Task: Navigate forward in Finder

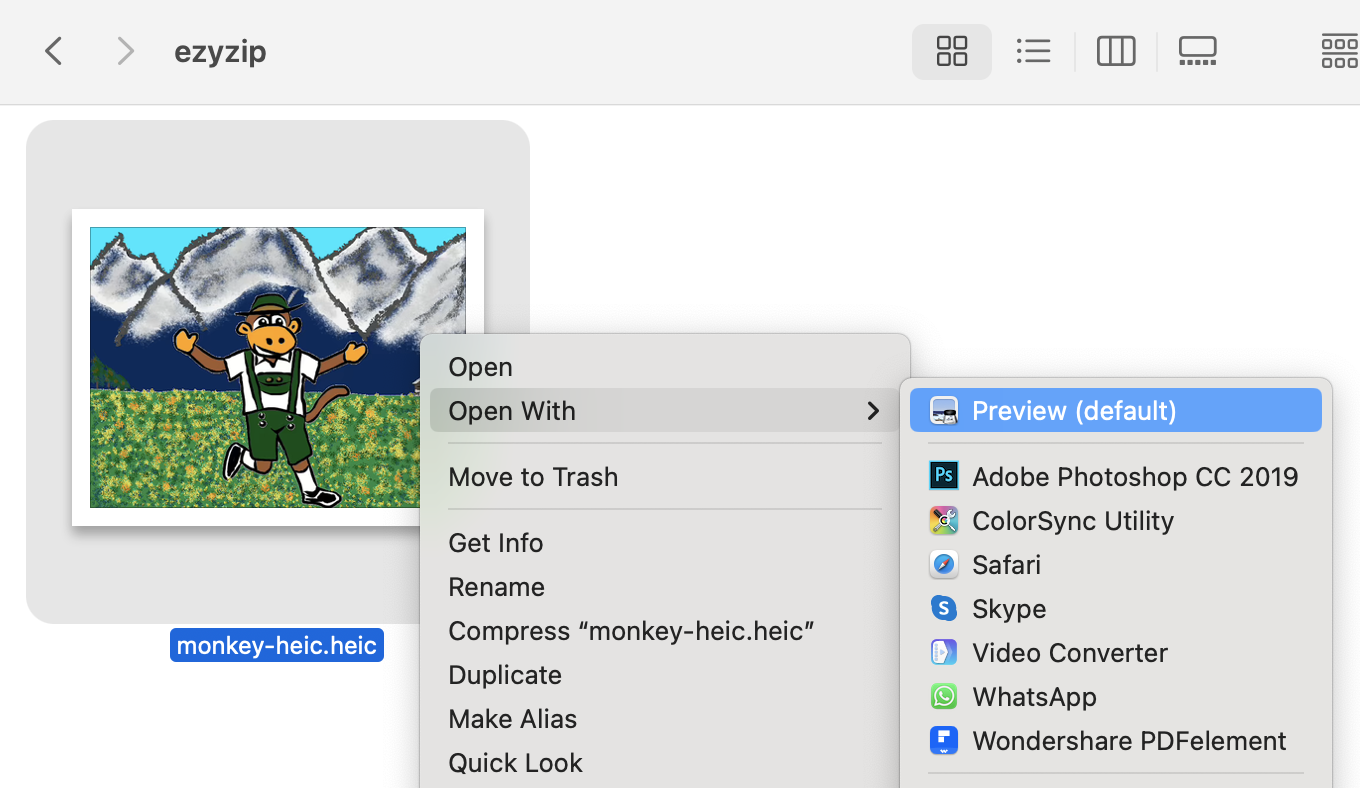Action: click(125, 50)
